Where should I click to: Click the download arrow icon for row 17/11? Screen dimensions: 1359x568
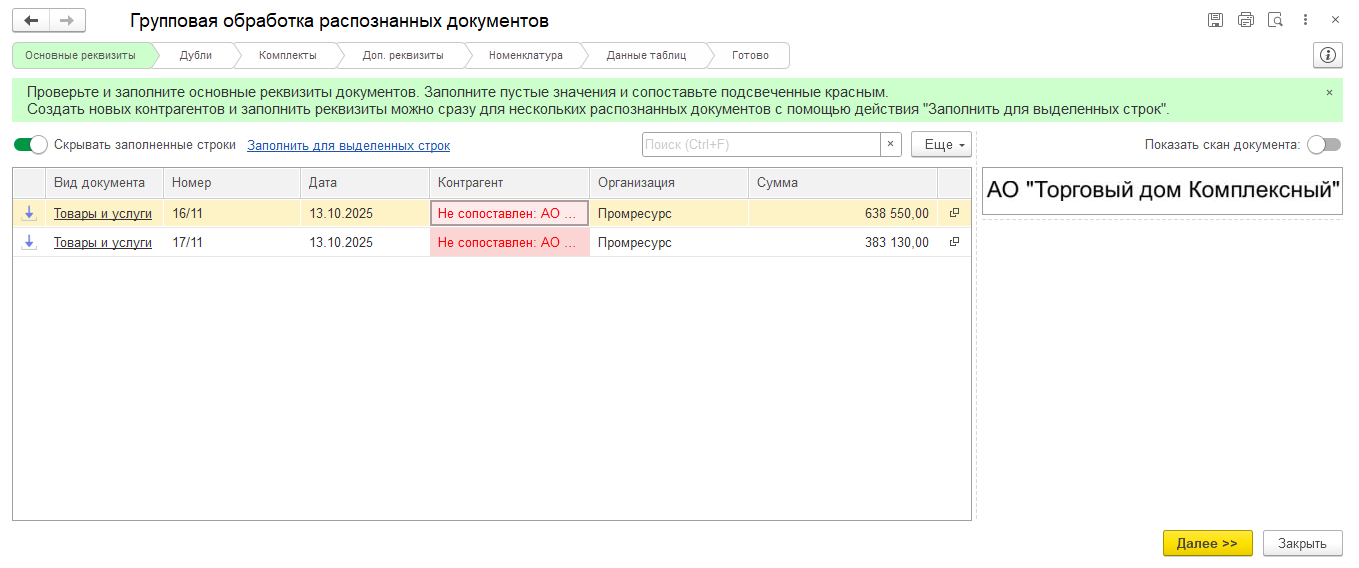click(29, 242)
